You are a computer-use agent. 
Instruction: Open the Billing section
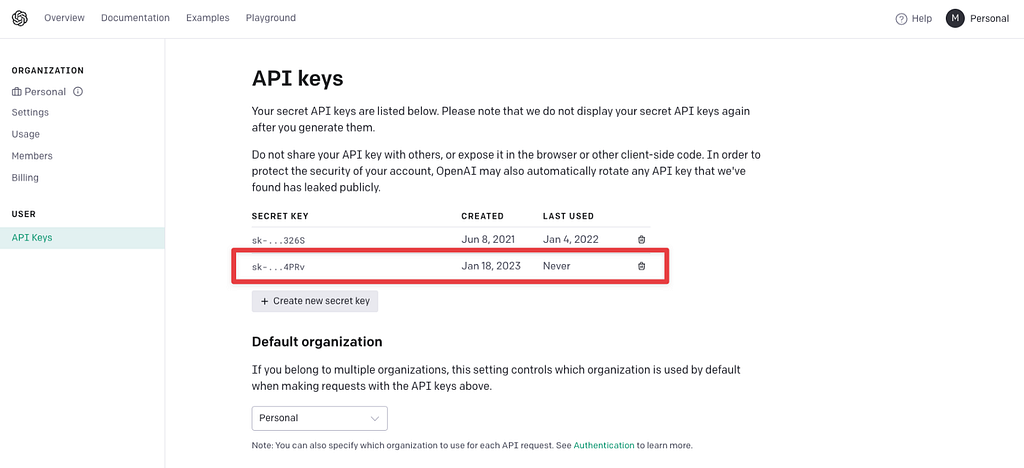pos(25,178)
